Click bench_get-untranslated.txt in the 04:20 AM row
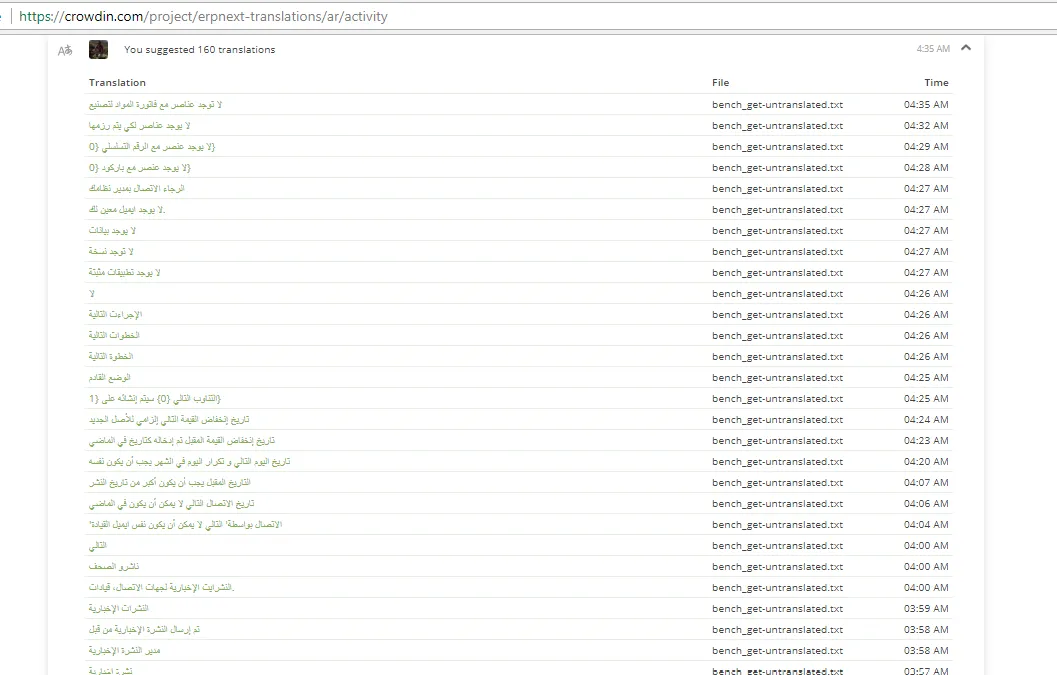Viewport: 1057px width, 675px height. [777, 461]
